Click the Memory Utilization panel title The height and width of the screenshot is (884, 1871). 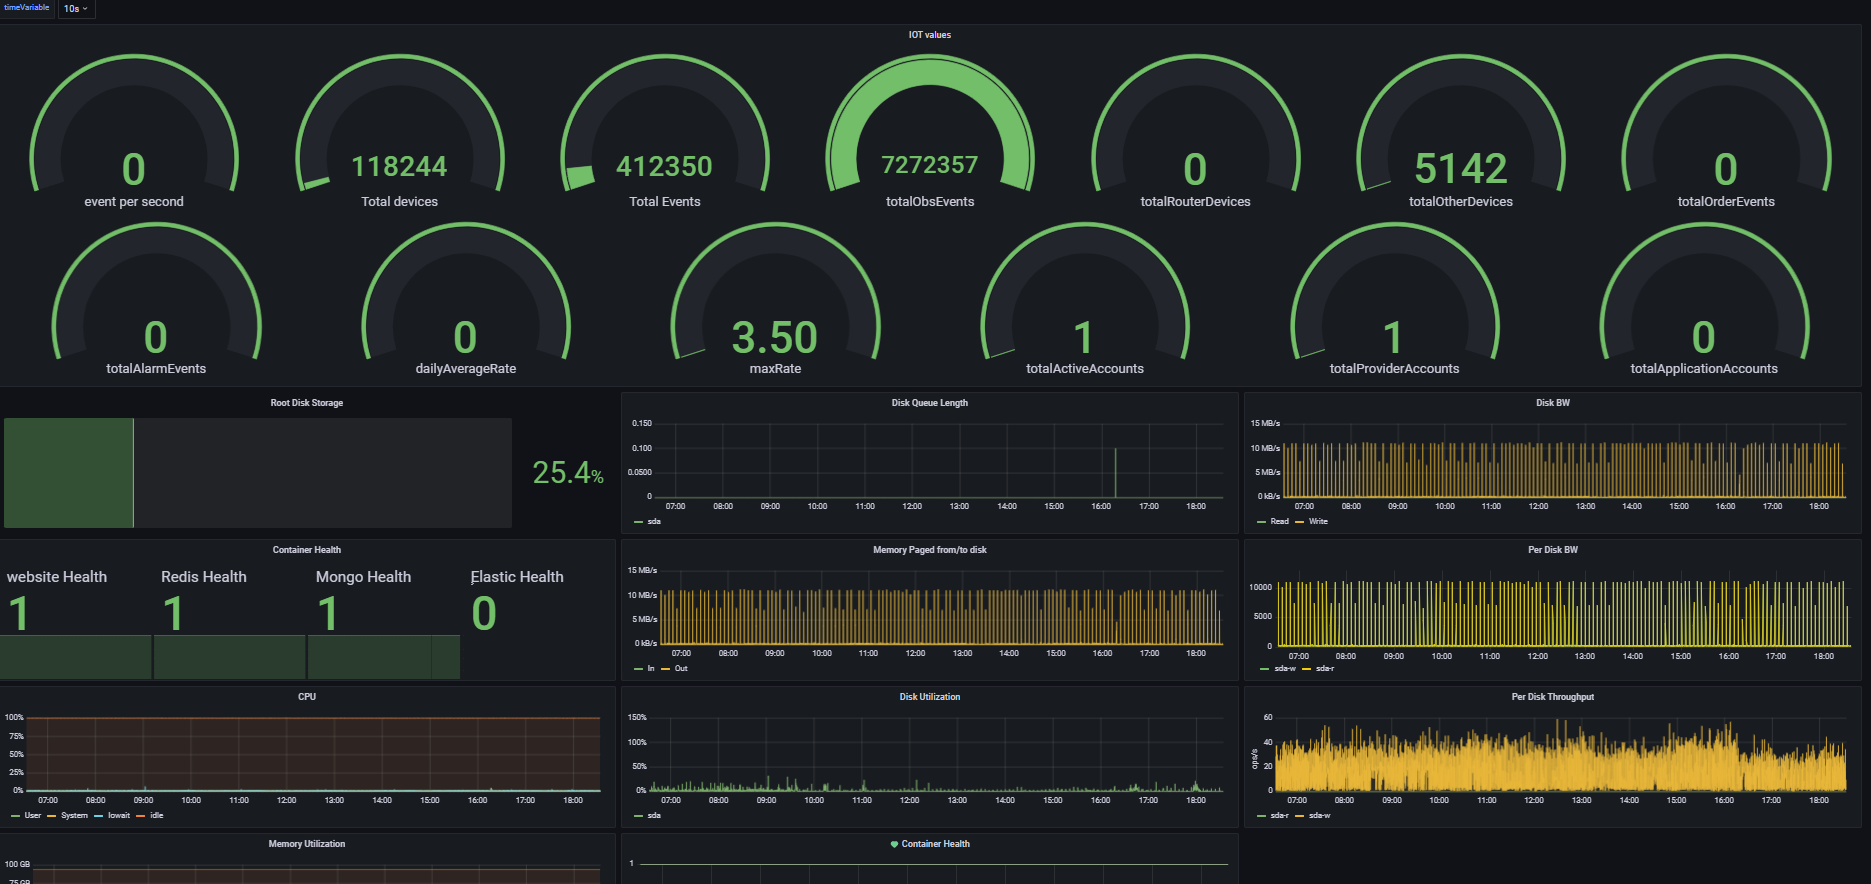[306, 844]
